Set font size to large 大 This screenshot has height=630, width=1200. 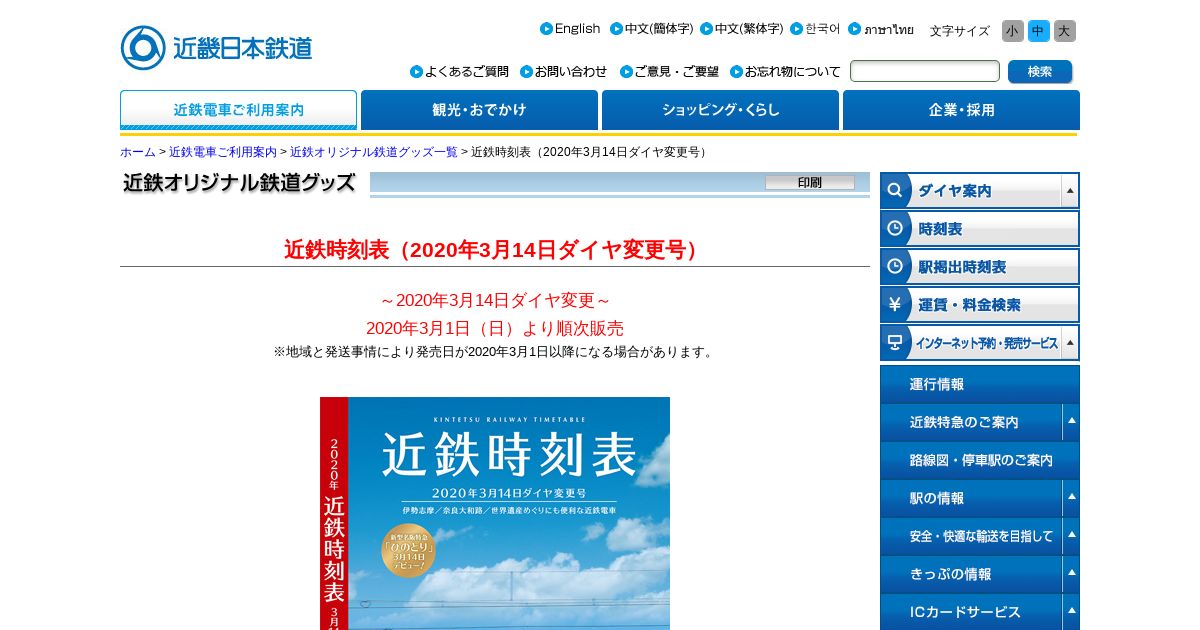coord(1065,31)
